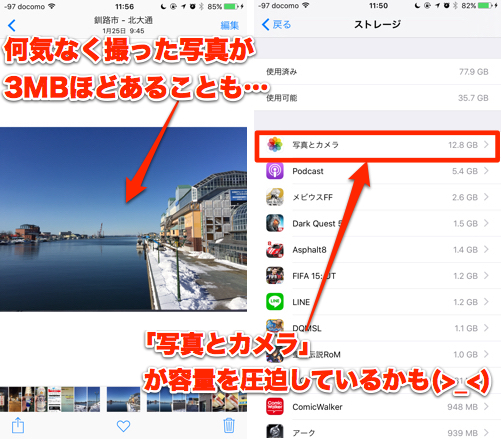Select the Asphalt8 label text

309,250
